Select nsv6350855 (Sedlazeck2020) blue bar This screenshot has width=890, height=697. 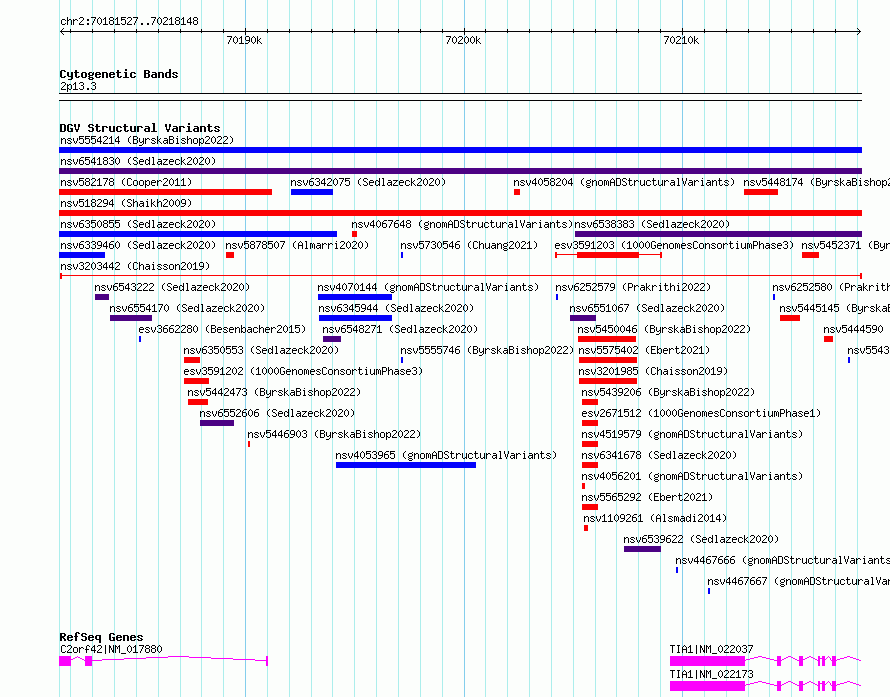coord(198,234)
